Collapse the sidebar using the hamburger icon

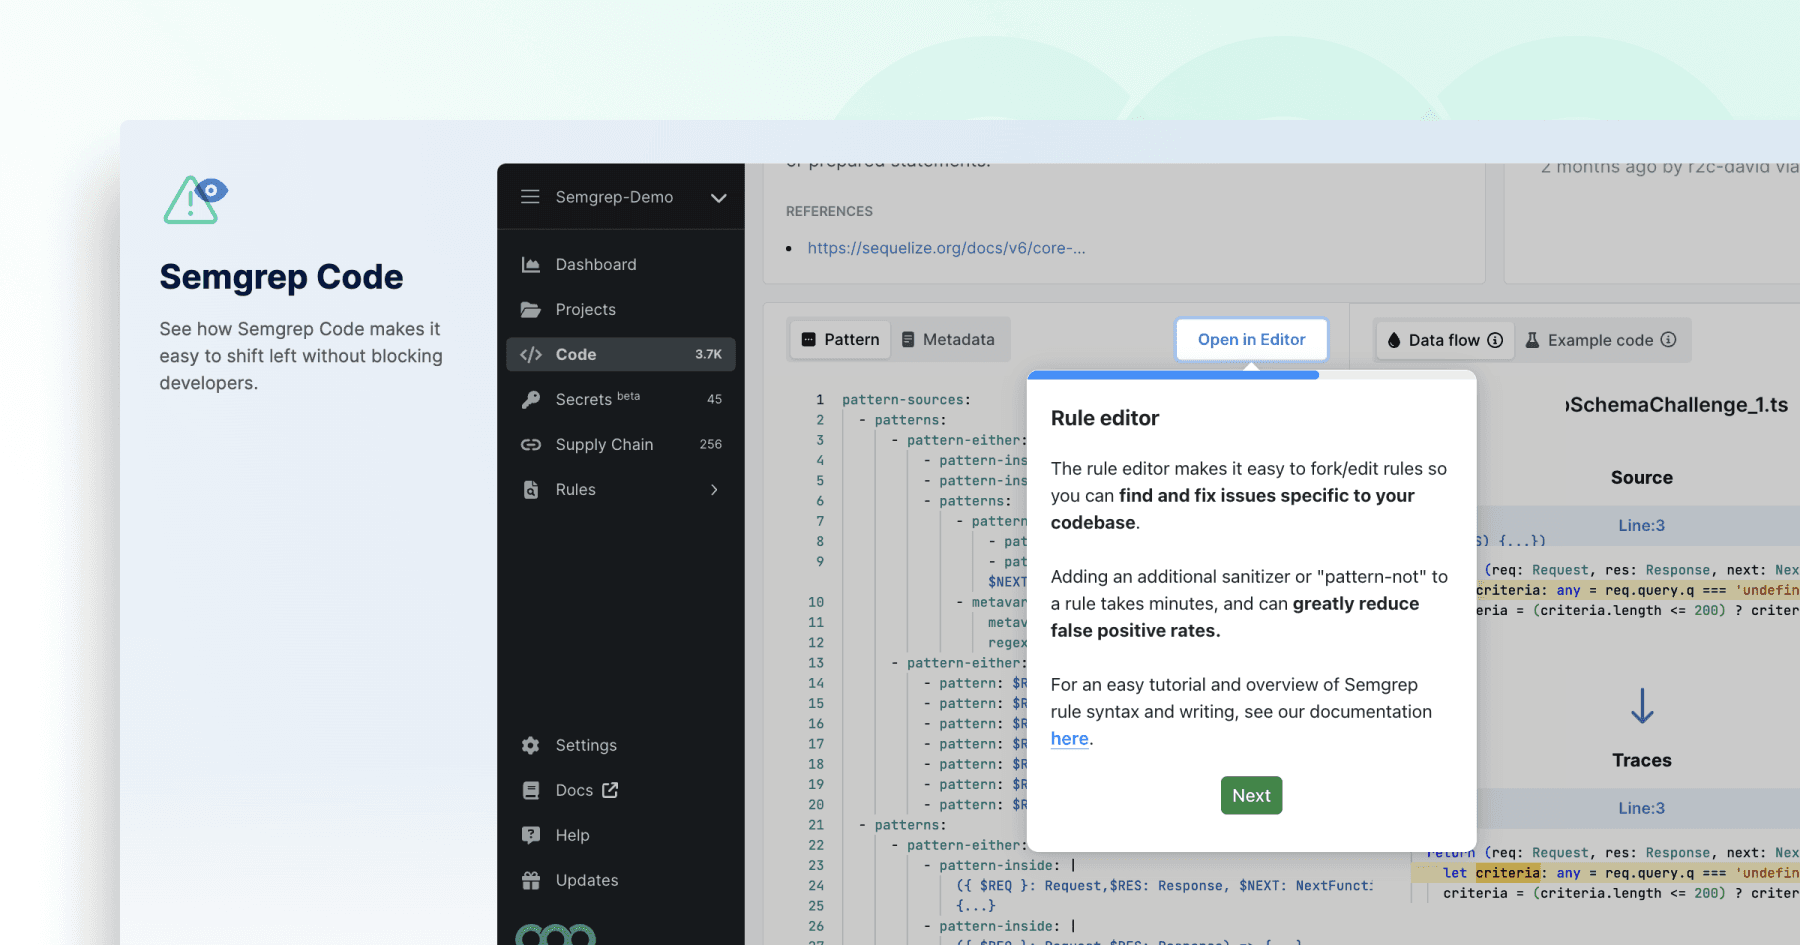(531, 197)
